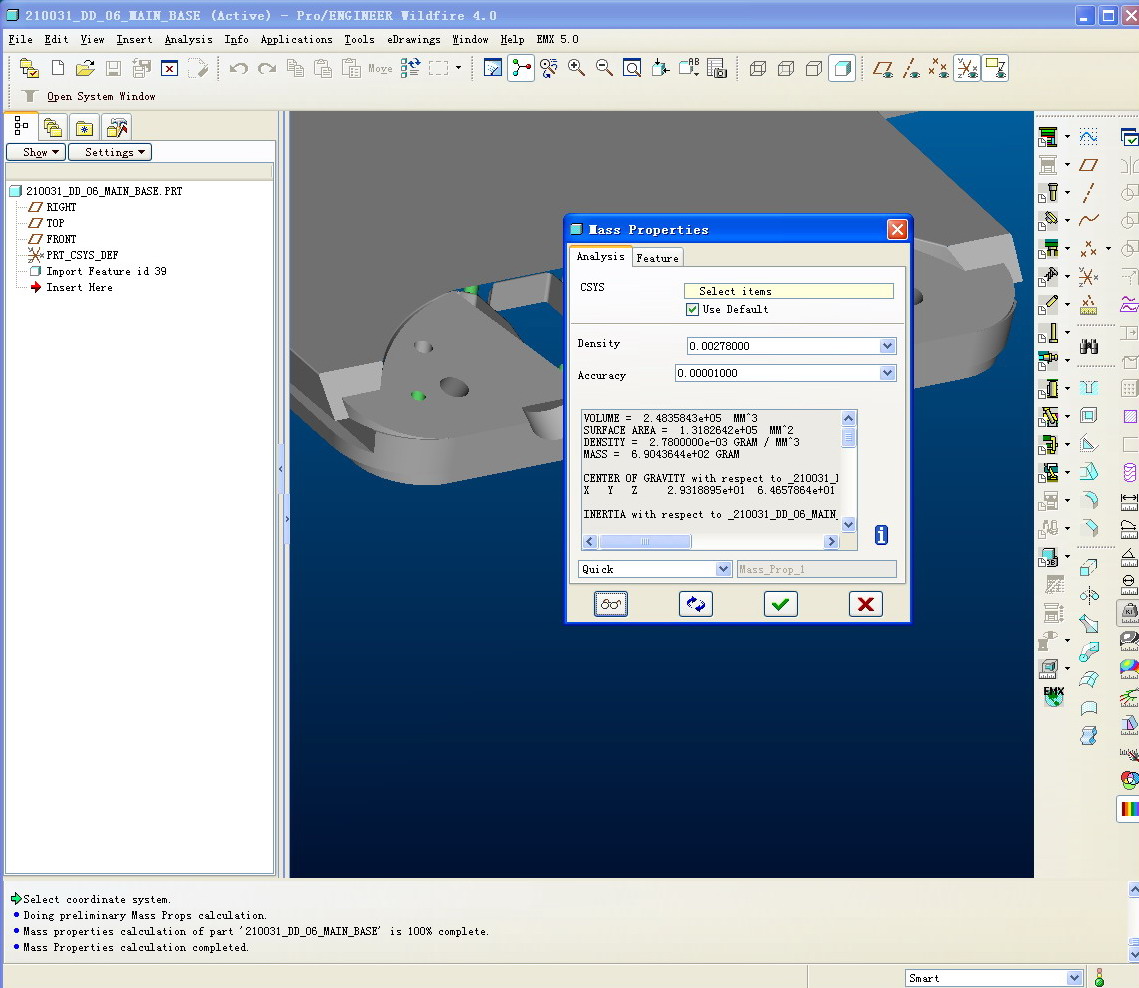Screen dimensions: 1139x988
Task: Click the Refit view icon
Action: (x=632, y=68)
